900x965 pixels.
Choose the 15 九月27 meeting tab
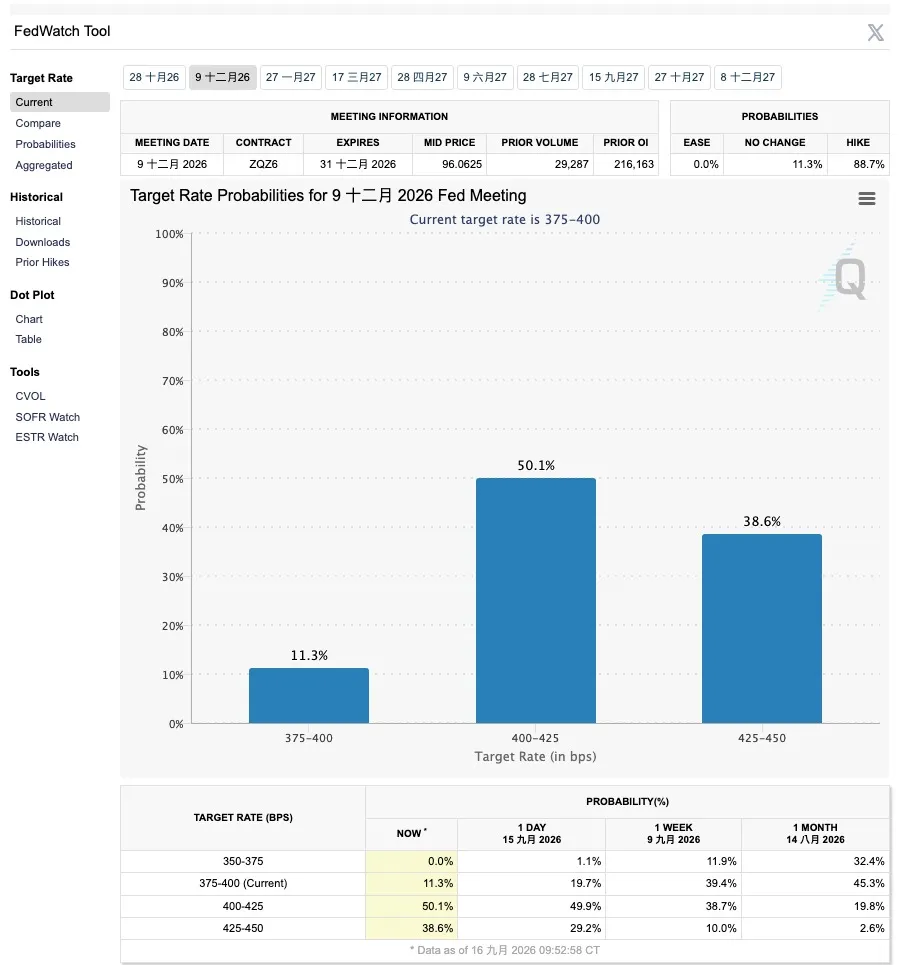(x=614, y=78)
